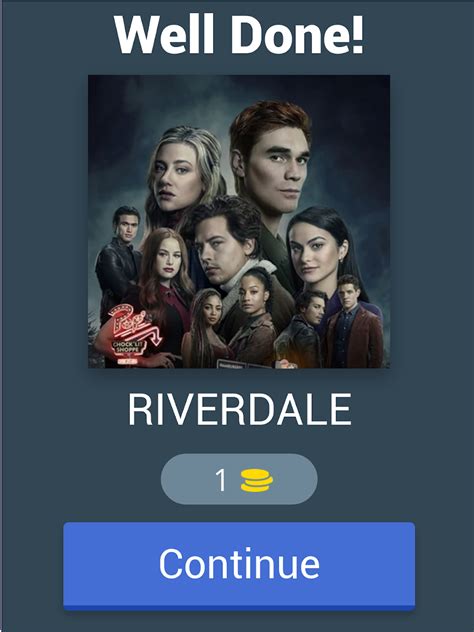Tap the blonde woman's face in poster
This screenshot has height=632, width=474.
(175, 177)
